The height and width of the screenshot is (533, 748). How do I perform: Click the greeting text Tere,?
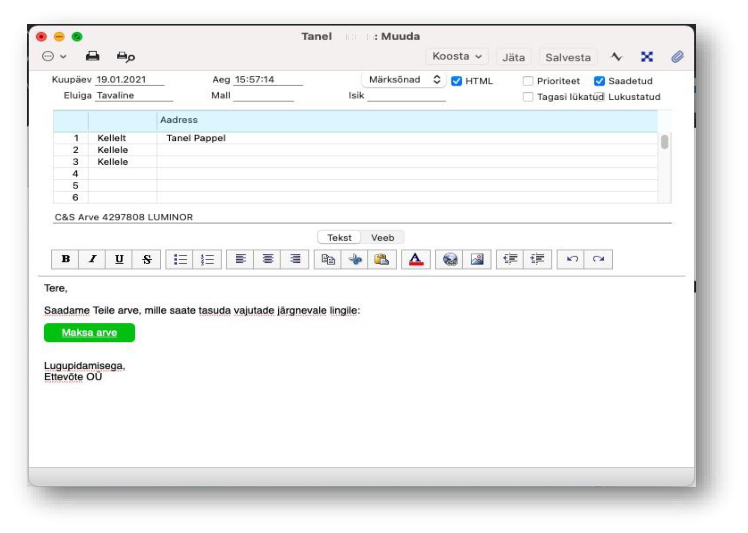(56, 288)
